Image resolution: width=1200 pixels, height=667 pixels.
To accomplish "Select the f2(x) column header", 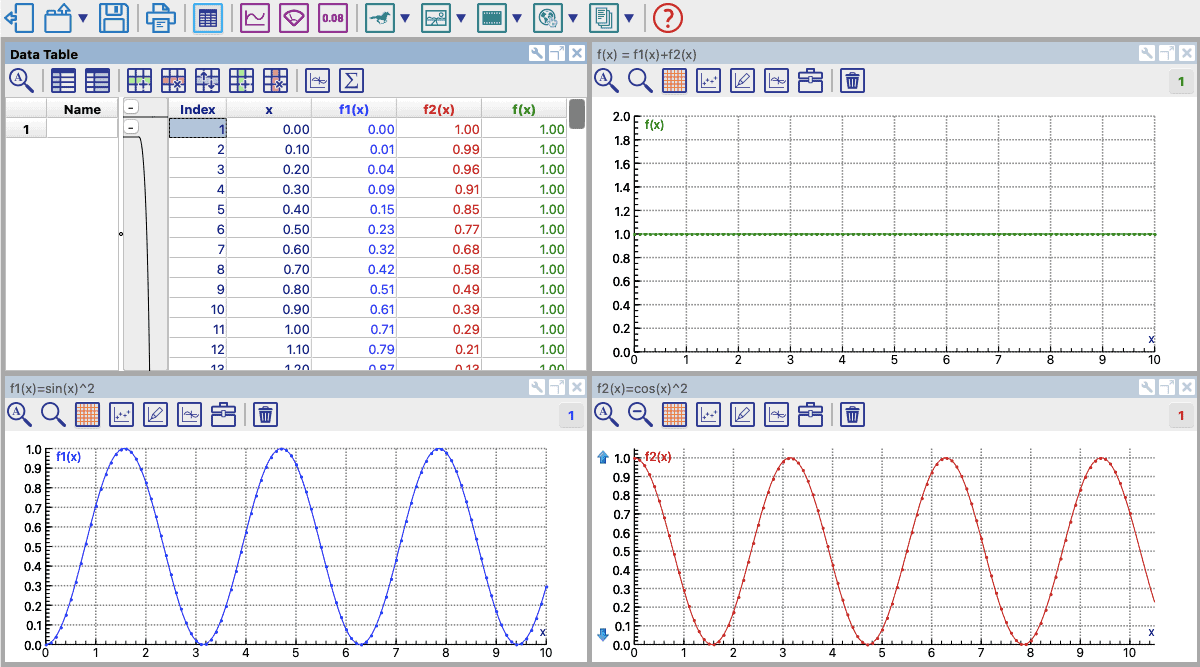I will (x=439, y=109).
